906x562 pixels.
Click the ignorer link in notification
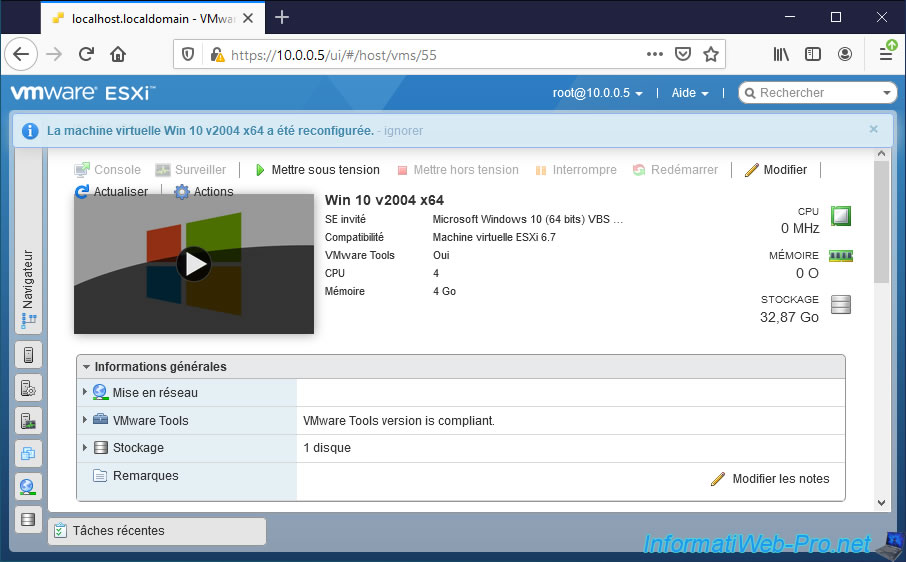pyautogui.click(x=404, y=130)
